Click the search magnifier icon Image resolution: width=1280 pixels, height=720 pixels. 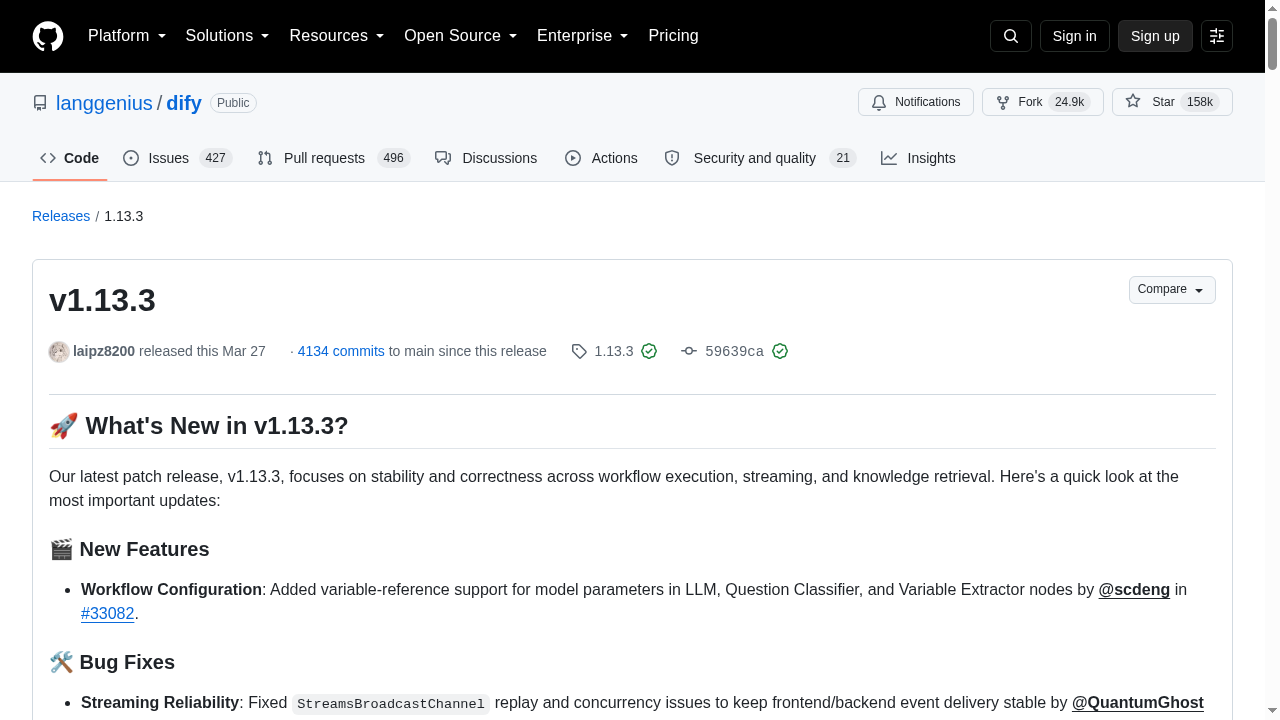click(1011, 36)
